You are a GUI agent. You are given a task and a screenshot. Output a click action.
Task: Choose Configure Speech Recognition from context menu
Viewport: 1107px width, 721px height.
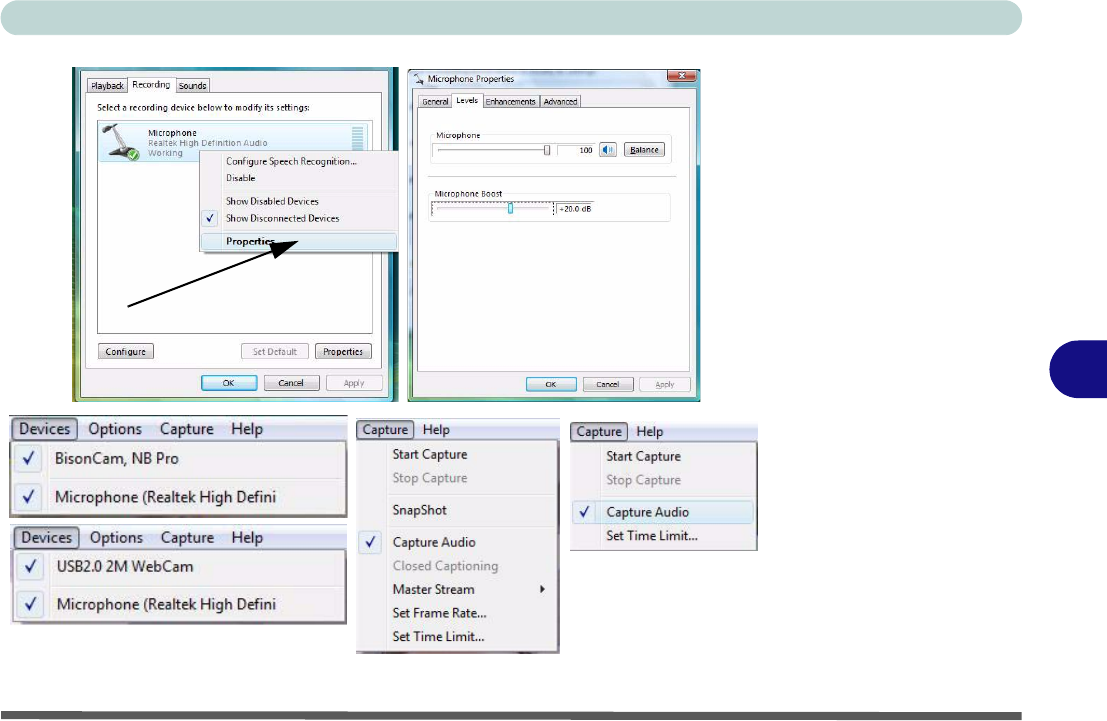click(299, 161)
